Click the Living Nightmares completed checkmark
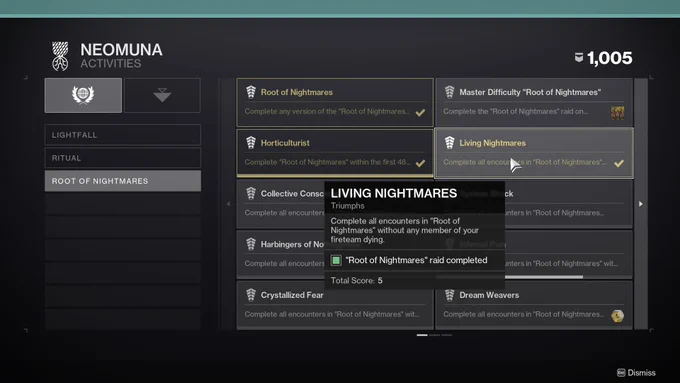The width and height of the screenshot is (680, 383). click(619, 164)
